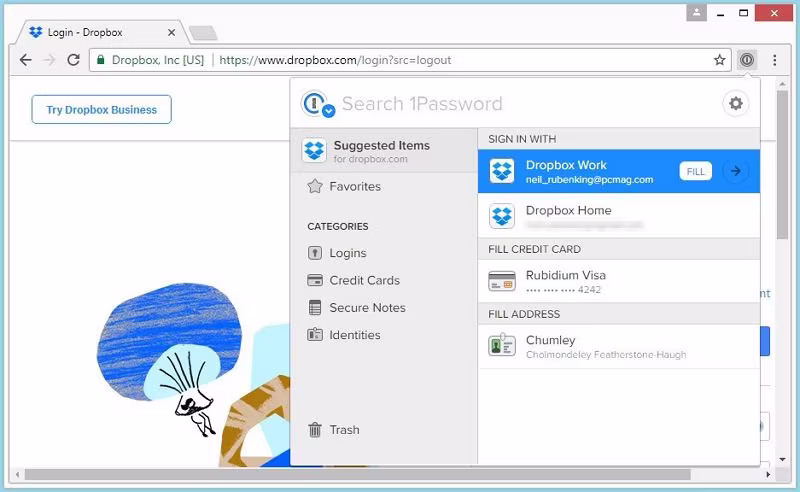The height and width of the screenshot is (492, 800).
Task: Click the Chumley identity badge icon
Action: (x=502, y=346)
